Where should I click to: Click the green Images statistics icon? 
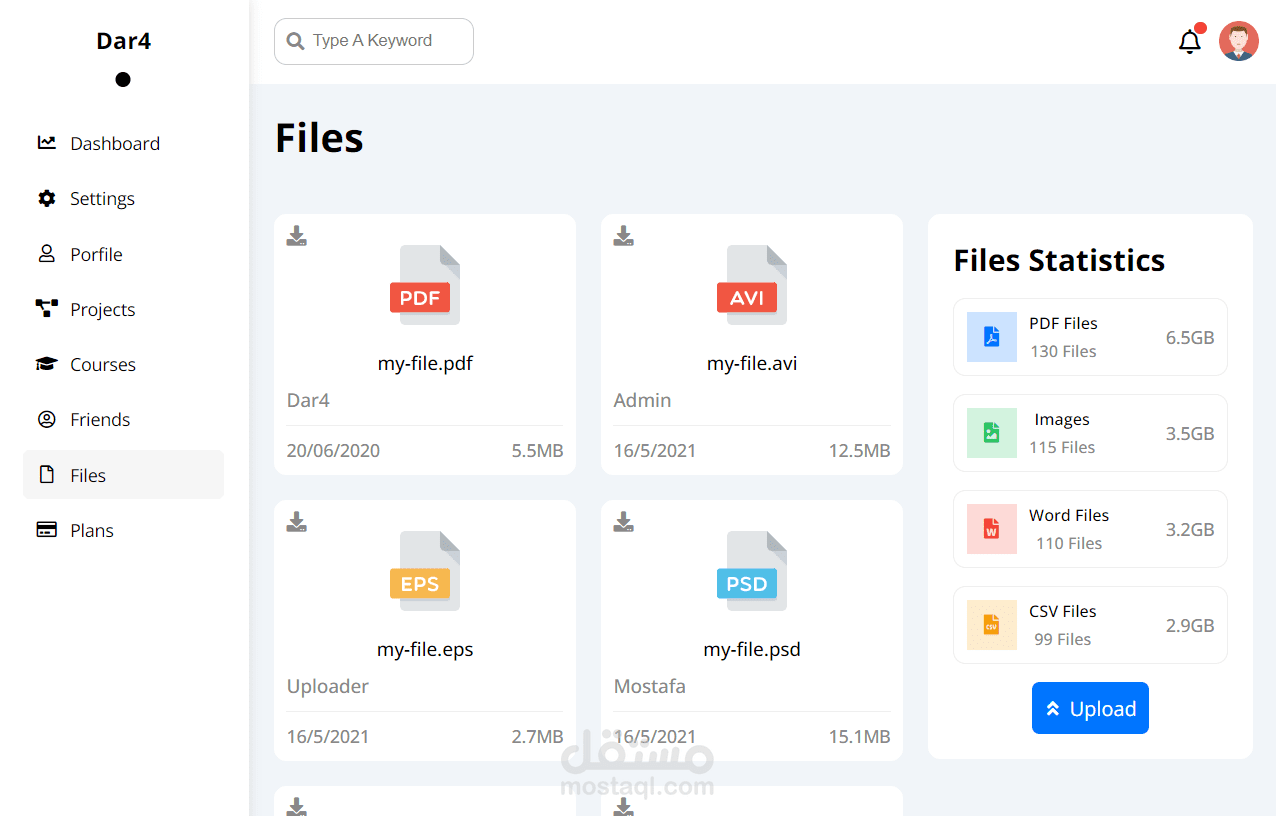pos(991,433)
